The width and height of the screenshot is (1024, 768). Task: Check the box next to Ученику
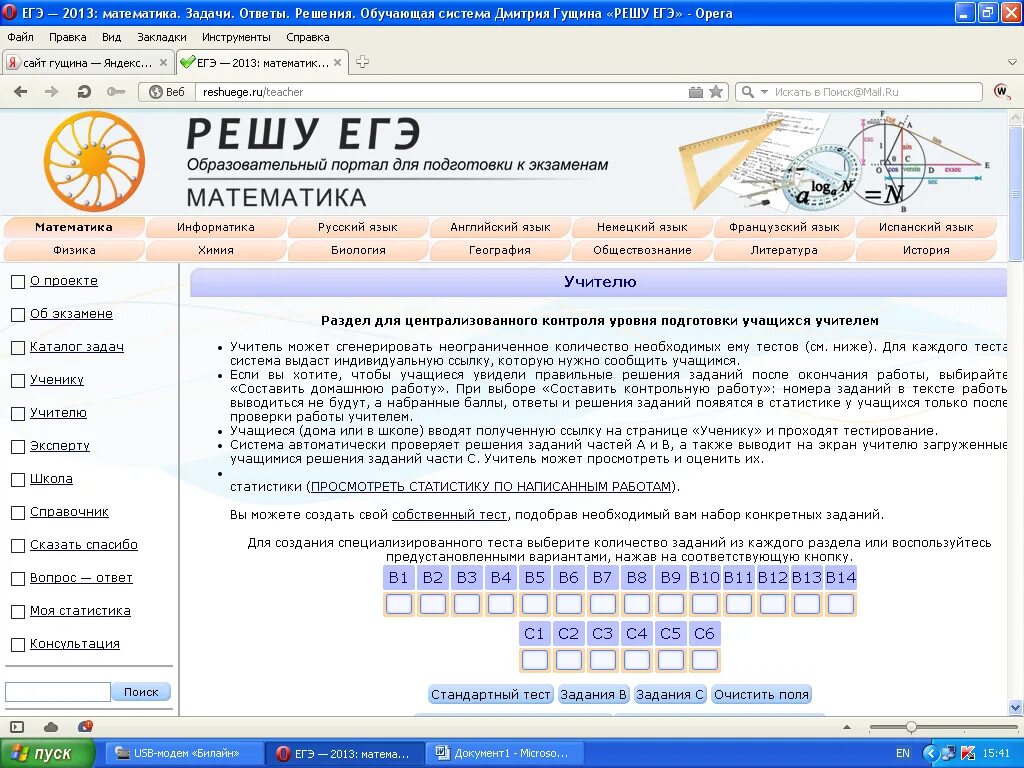[x=18, y=381]
